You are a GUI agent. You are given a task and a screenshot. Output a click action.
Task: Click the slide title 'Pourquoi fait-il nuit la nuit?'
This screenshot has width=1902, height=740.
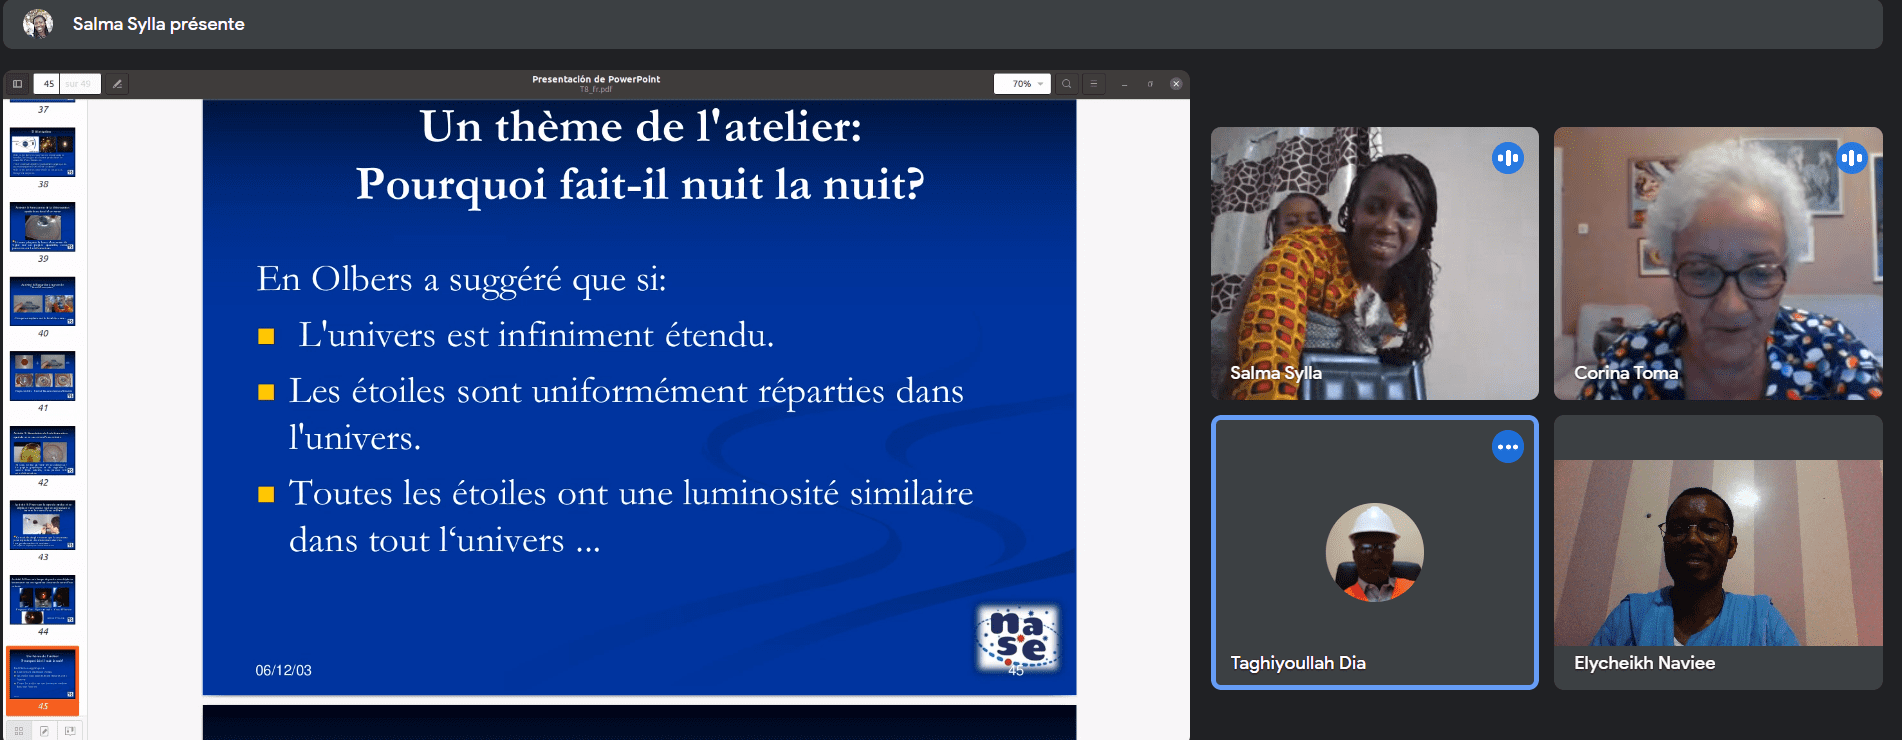point(640,184)
